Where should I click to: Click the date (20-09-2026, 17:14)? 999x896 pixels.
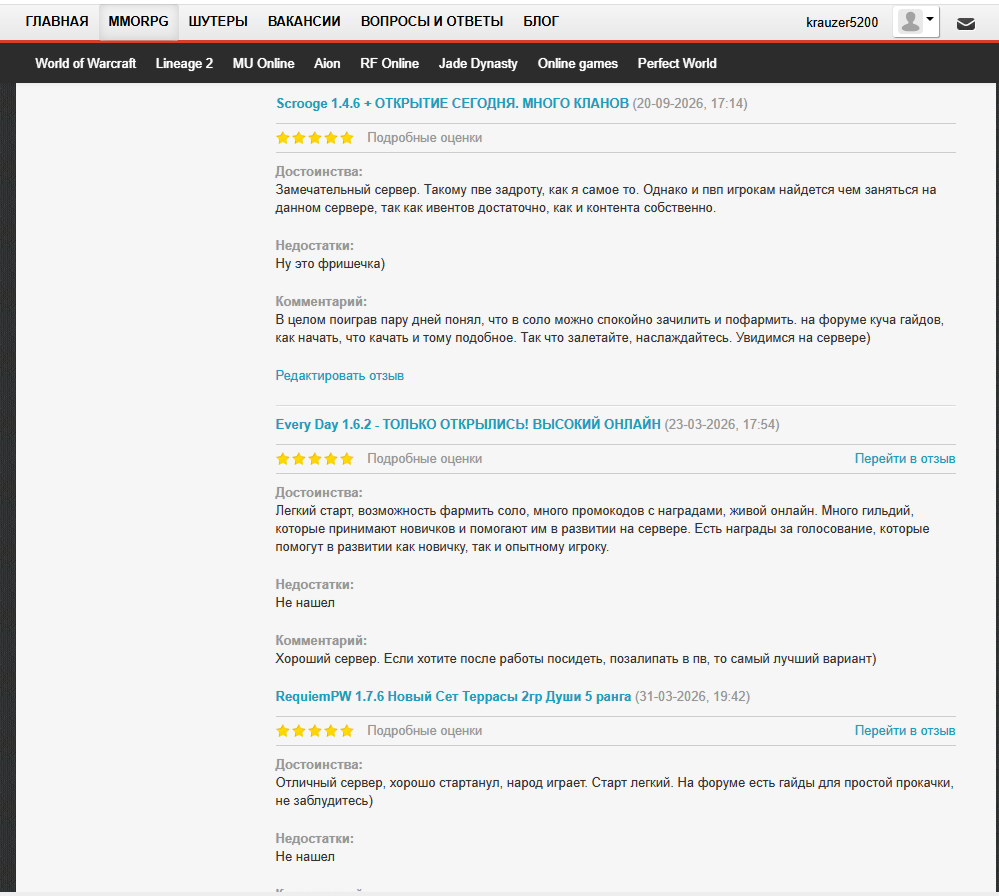(690, 103)
